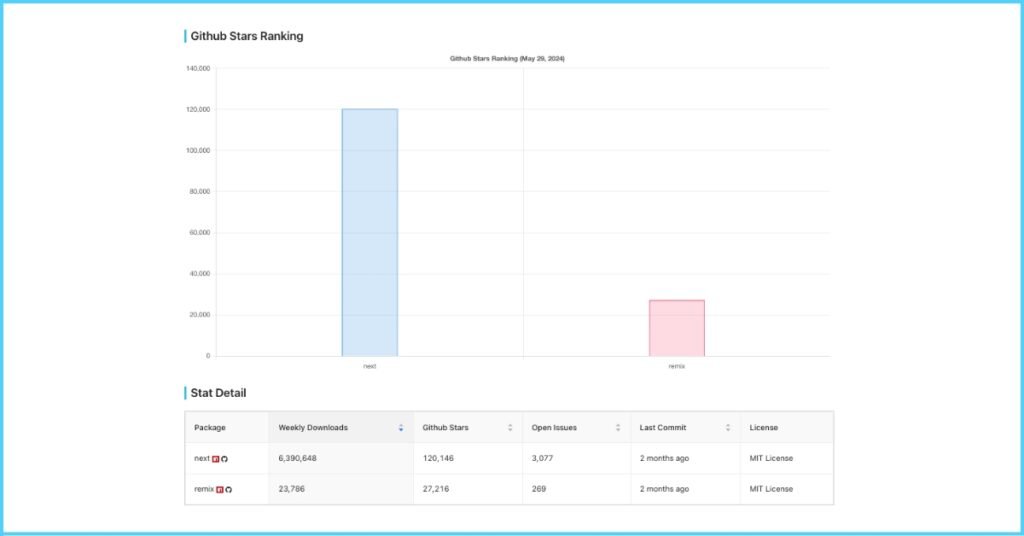Click the MIT License cell for next
This screenshot has height=536, width=1024.
coord(787,458)
